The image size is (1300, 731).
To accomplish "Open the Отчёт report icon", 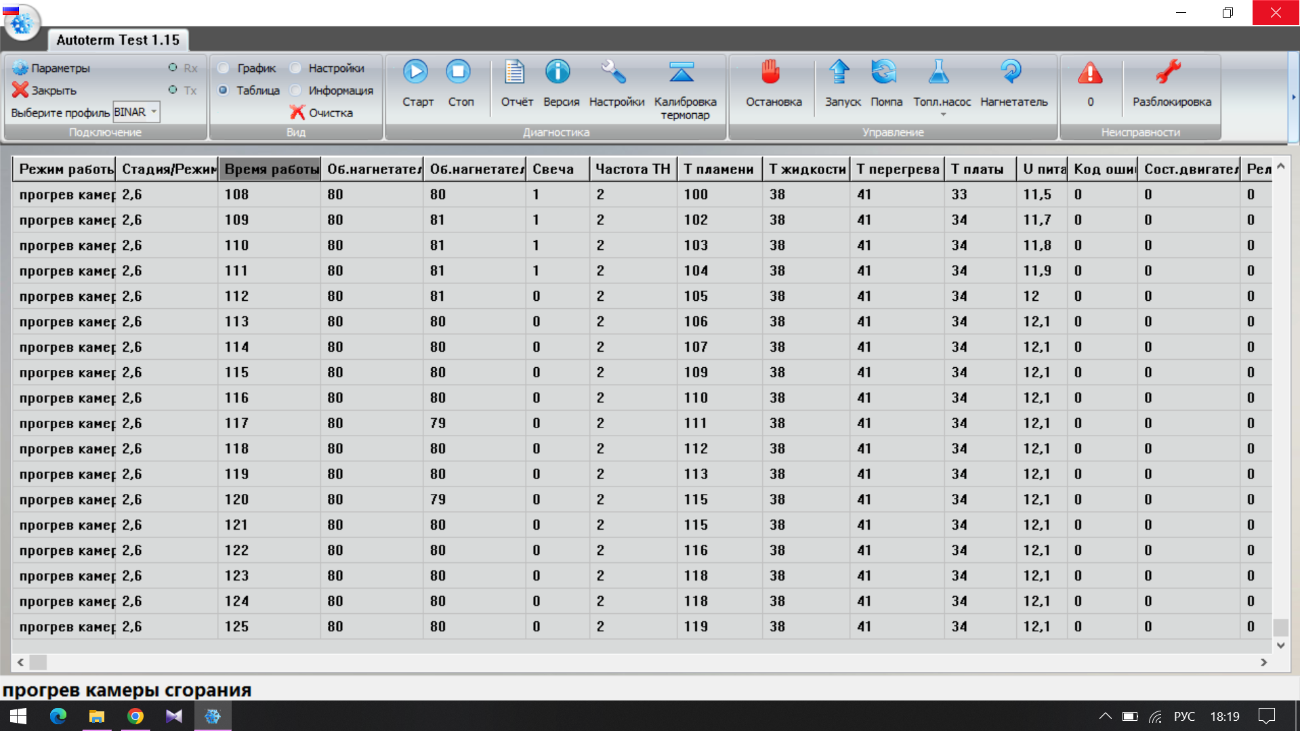I will click(515, 72).
